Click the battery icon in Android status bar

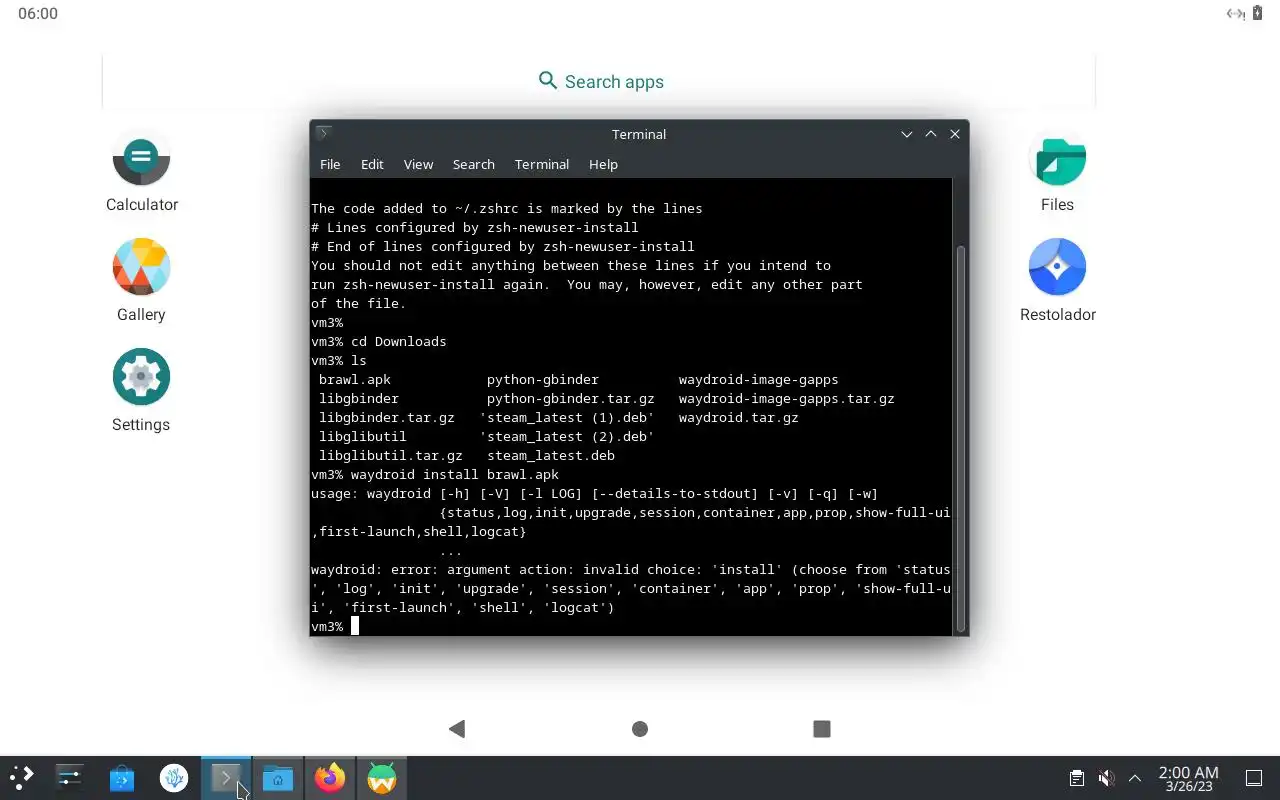1258,13
